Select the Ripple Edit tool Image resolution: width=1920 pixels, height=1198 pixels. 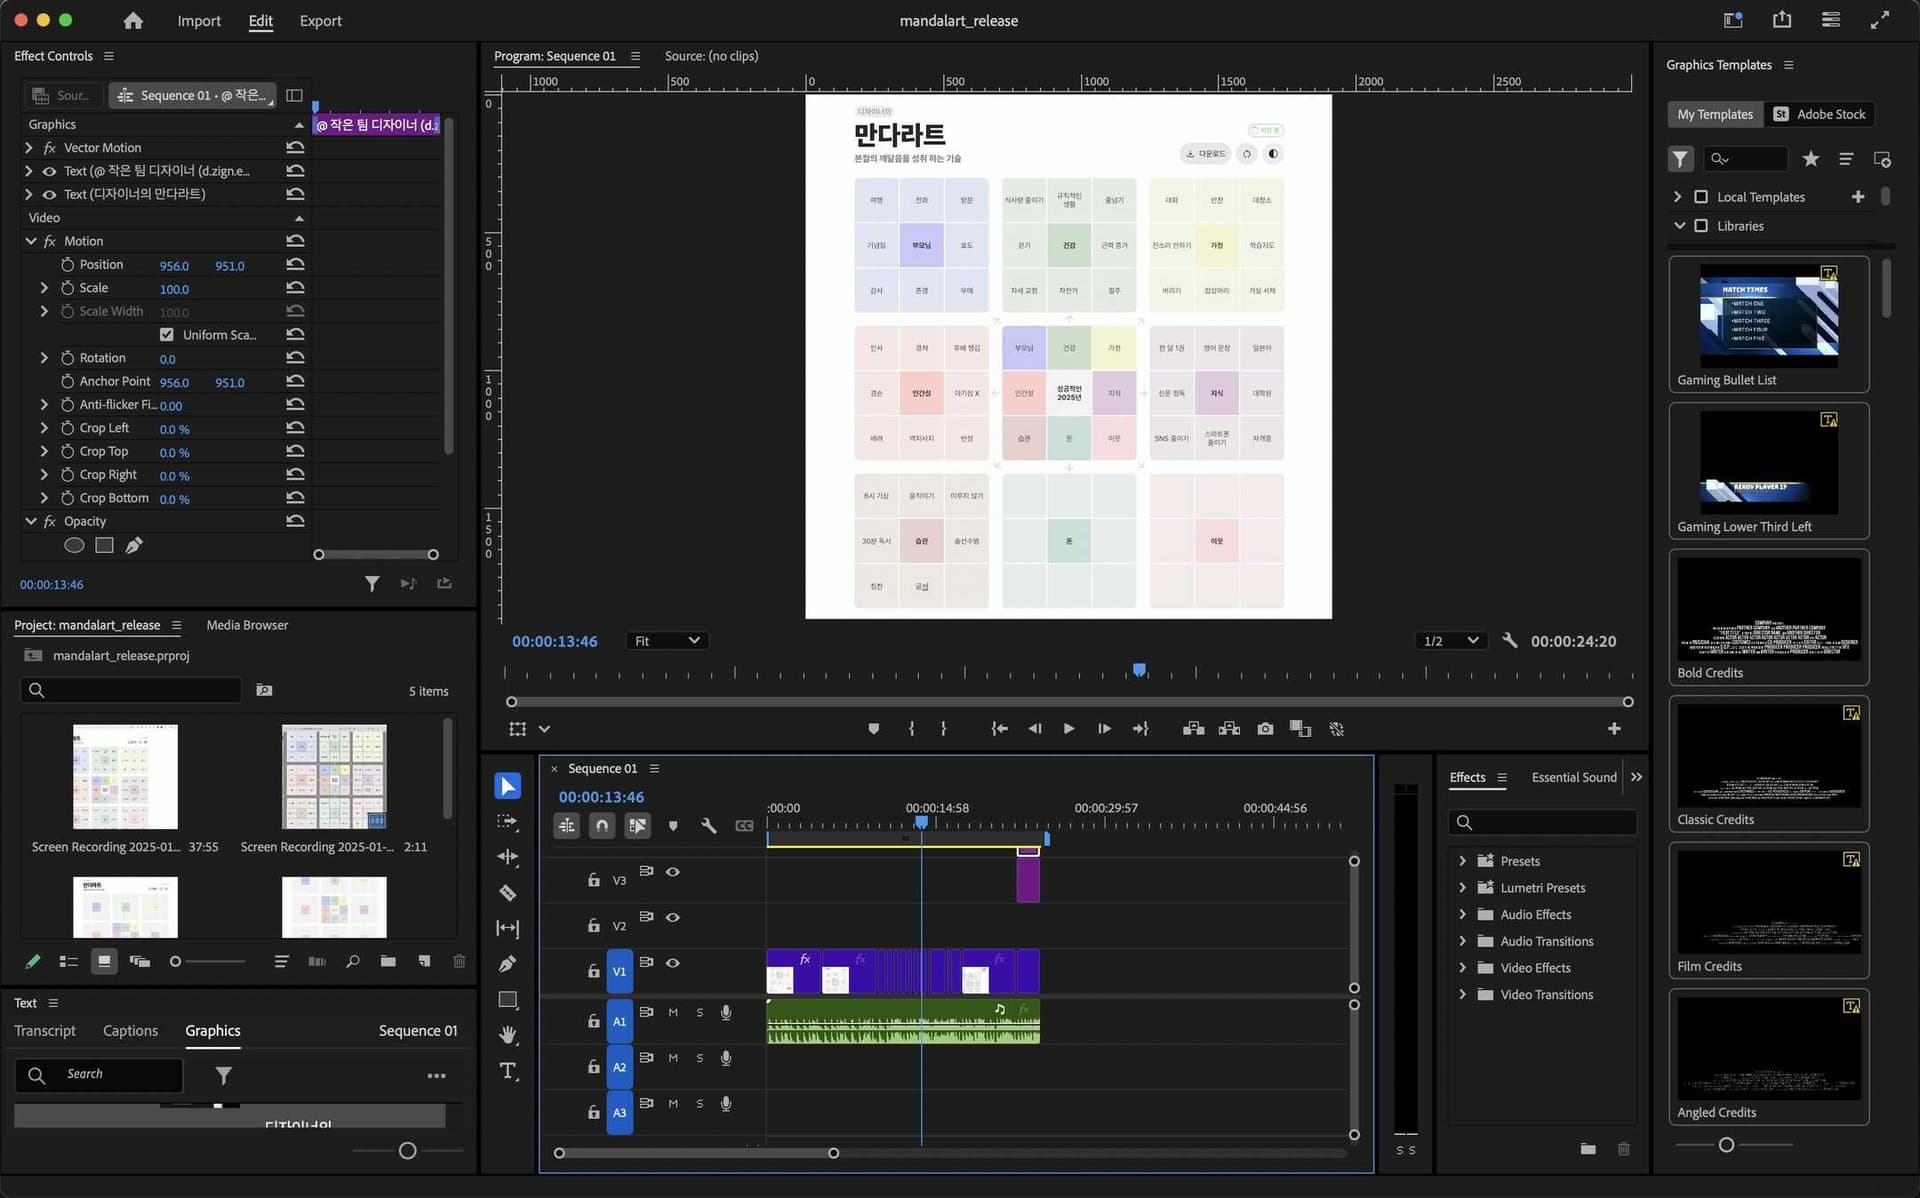[x=507, y=857]
